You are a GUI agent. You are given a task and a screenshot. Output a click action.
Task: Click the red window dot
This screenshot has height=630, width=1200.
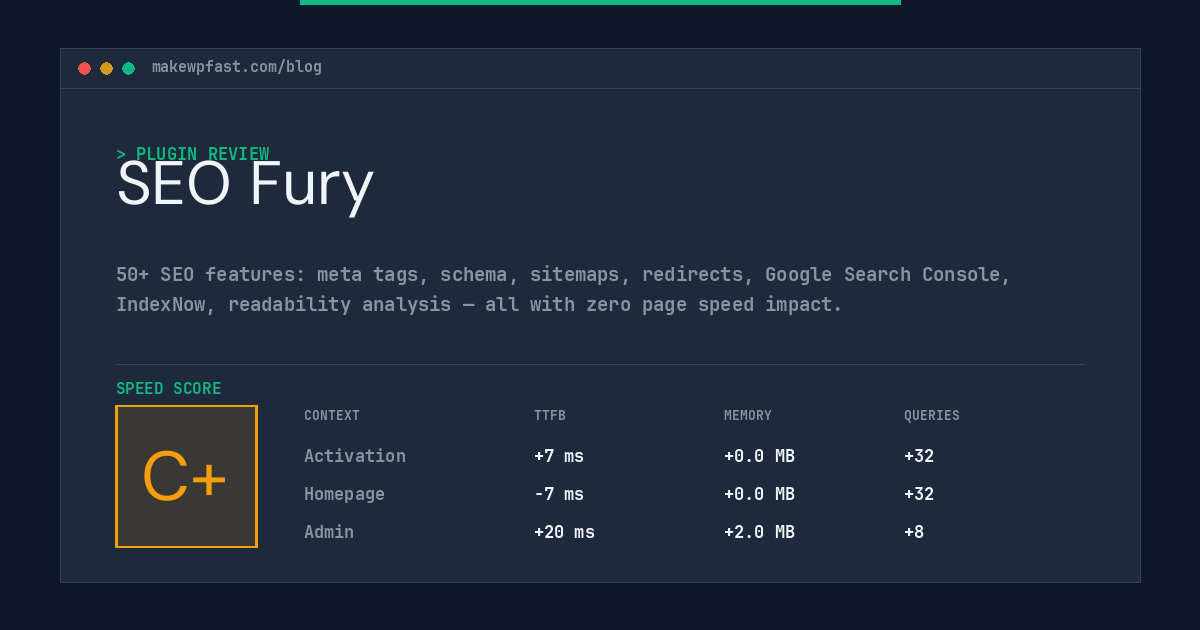tap(84, 68)
